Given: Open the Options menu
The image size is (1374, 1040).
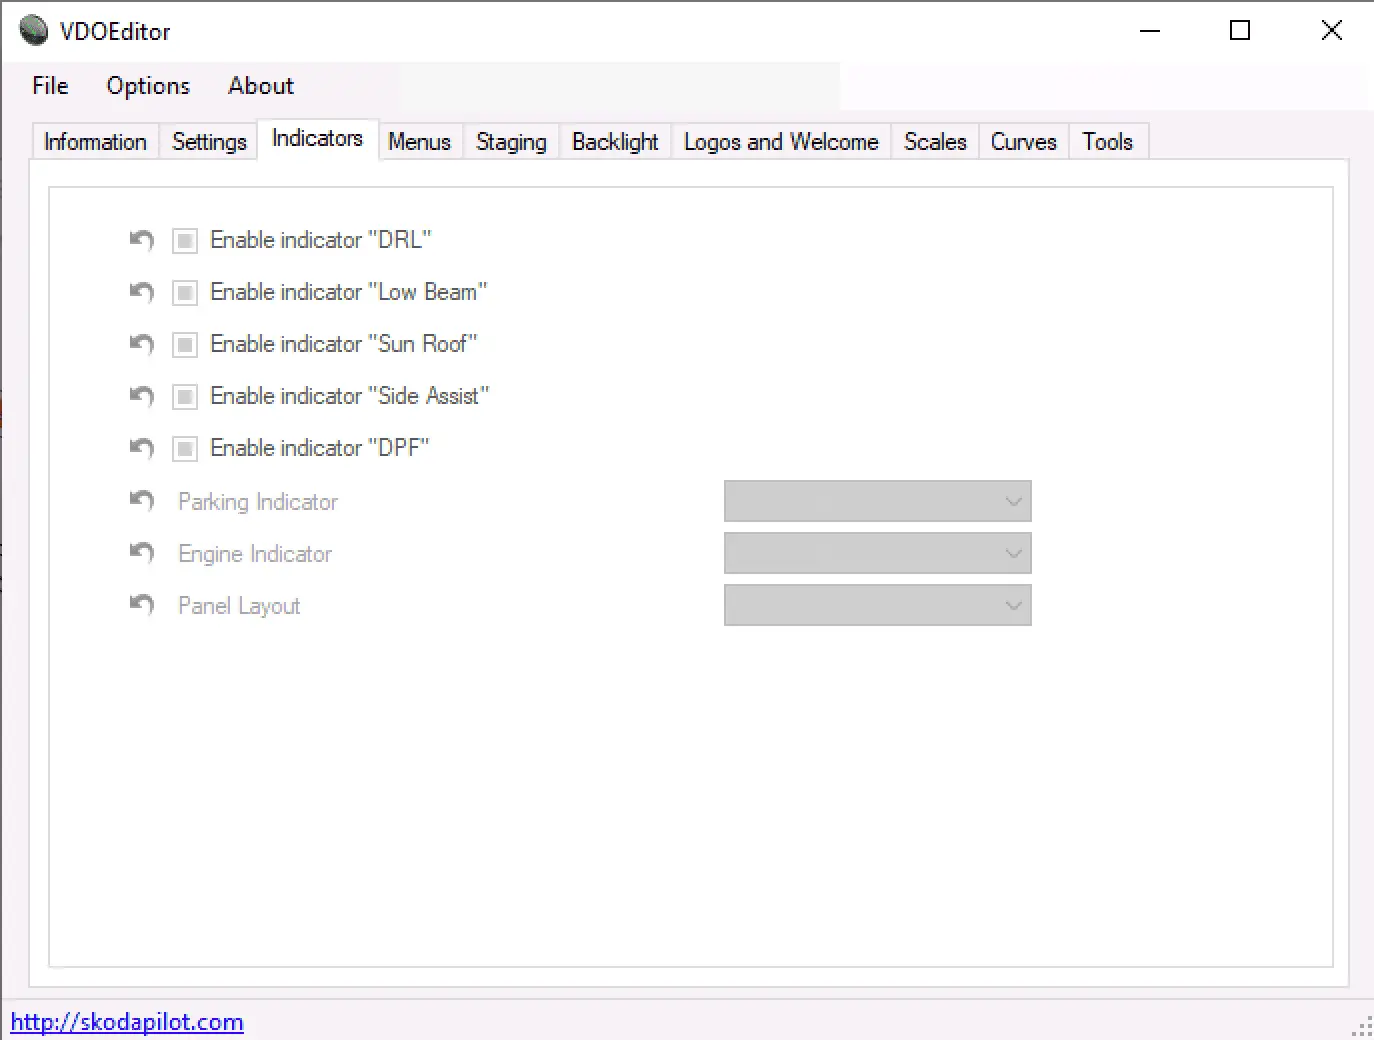Looking at the screenshot, I should 148,86.
